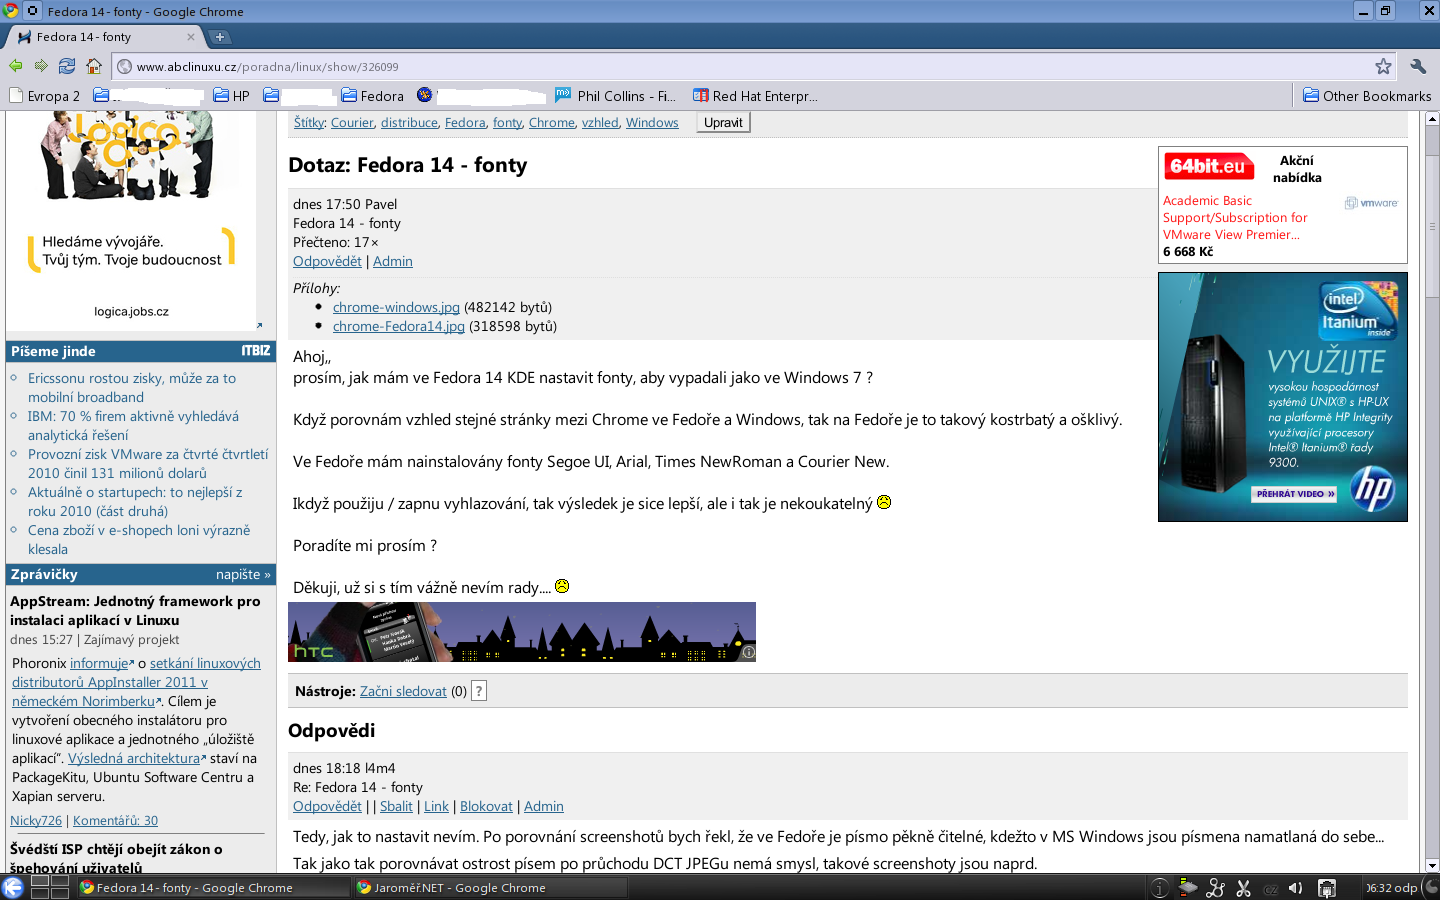Click the Začni sledovat link
The width and height of the screenshot is (1440, 900).
coord(403,691)
